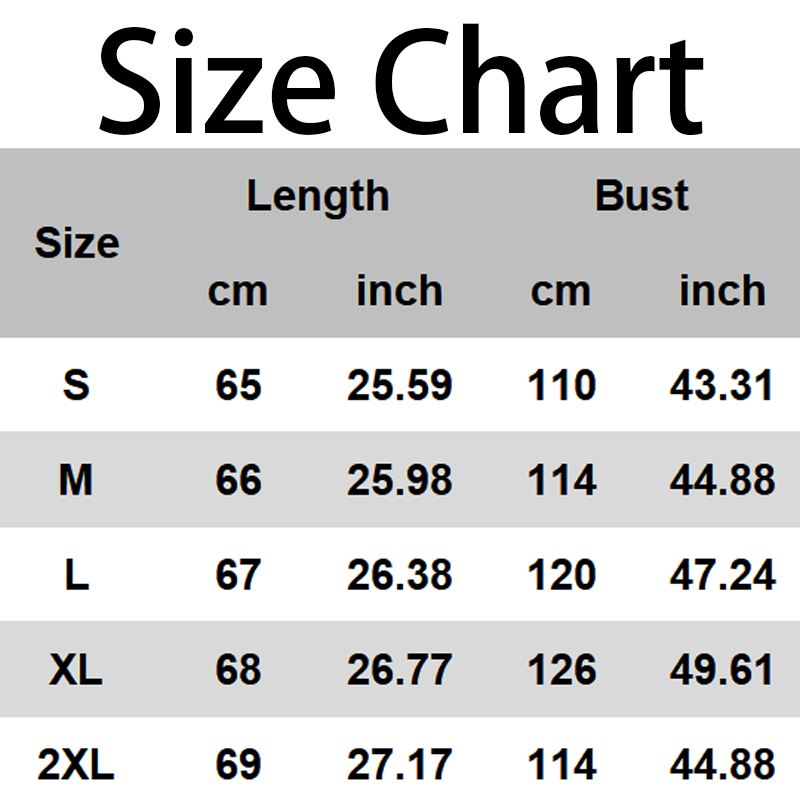Screen dimensions: 800x800
Task: Click the 25.59 inch length value
Action: click(399, 385)
